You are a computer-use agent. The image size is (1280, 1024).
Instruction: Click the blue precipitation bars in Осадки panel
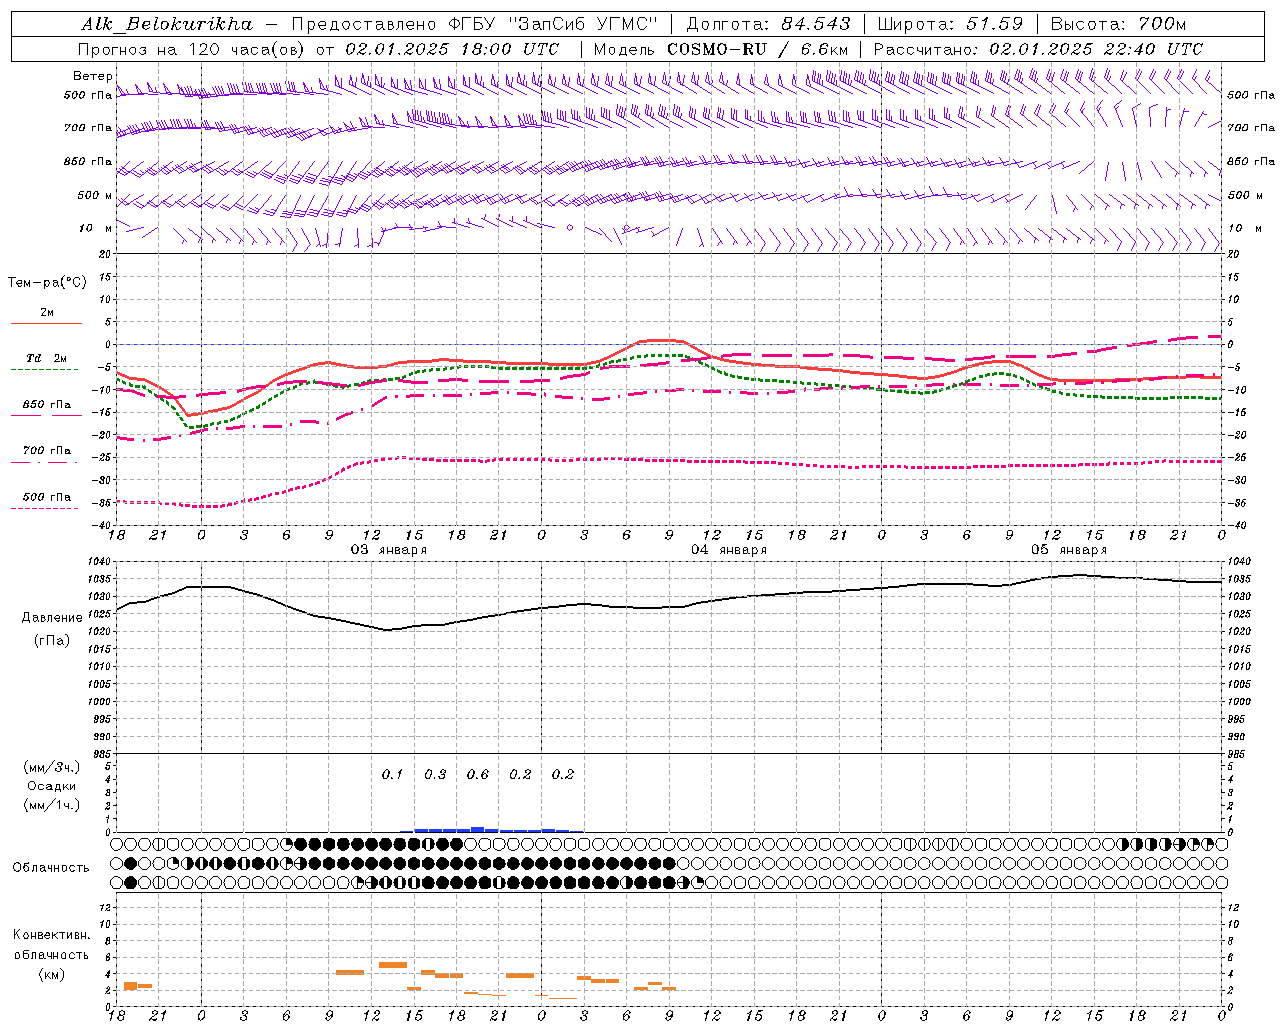(x=492, y=830)
